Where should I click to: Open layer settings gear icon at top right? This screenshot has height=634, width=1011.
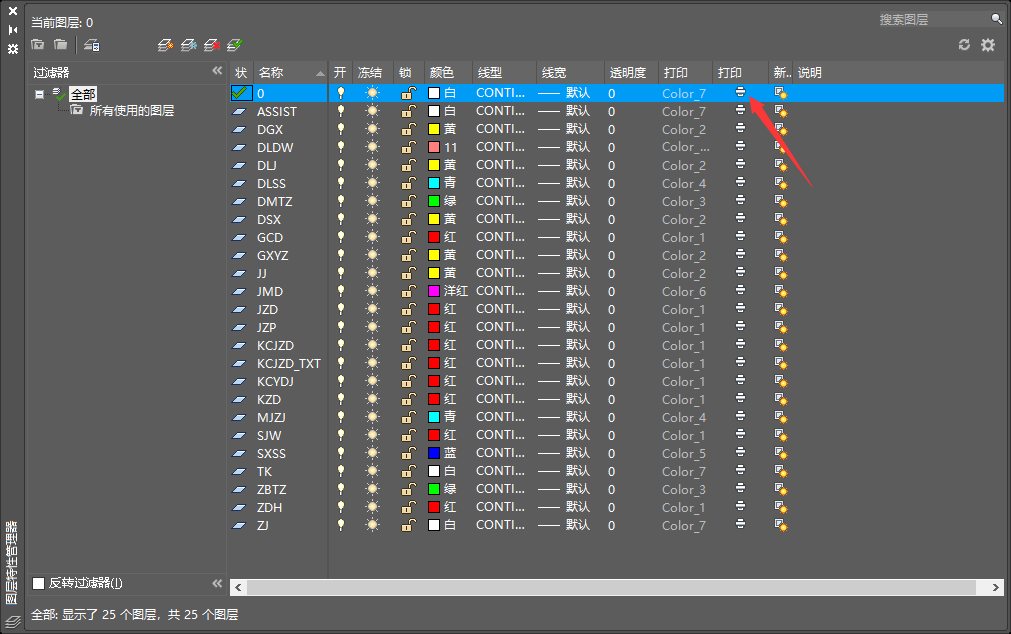[x=988, y=45]
